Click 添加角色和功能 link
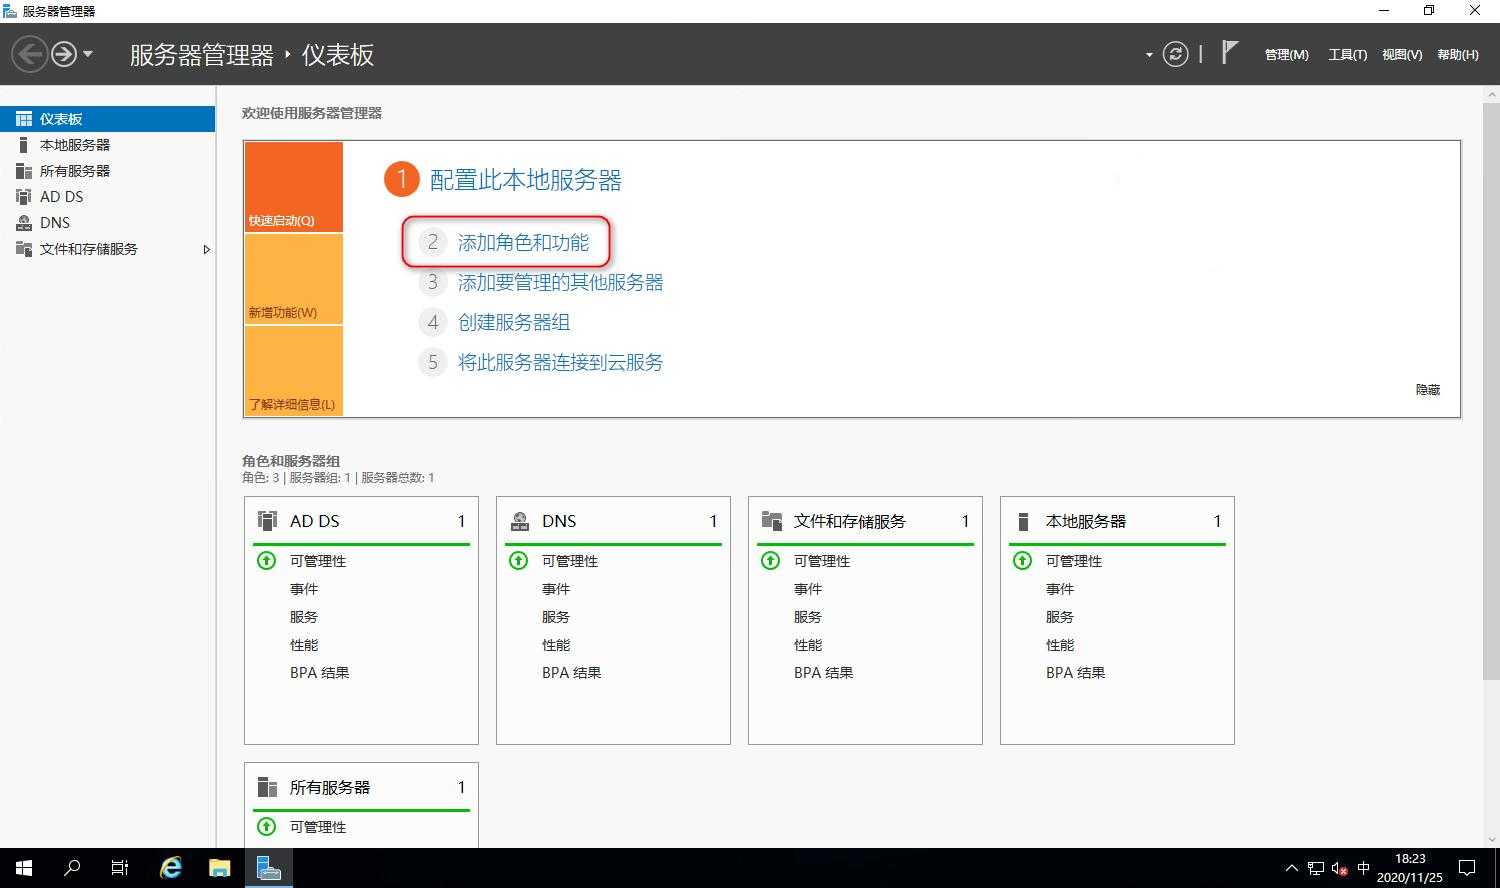The width and height of the screenshot is (1500, 888). pos(523,242)
